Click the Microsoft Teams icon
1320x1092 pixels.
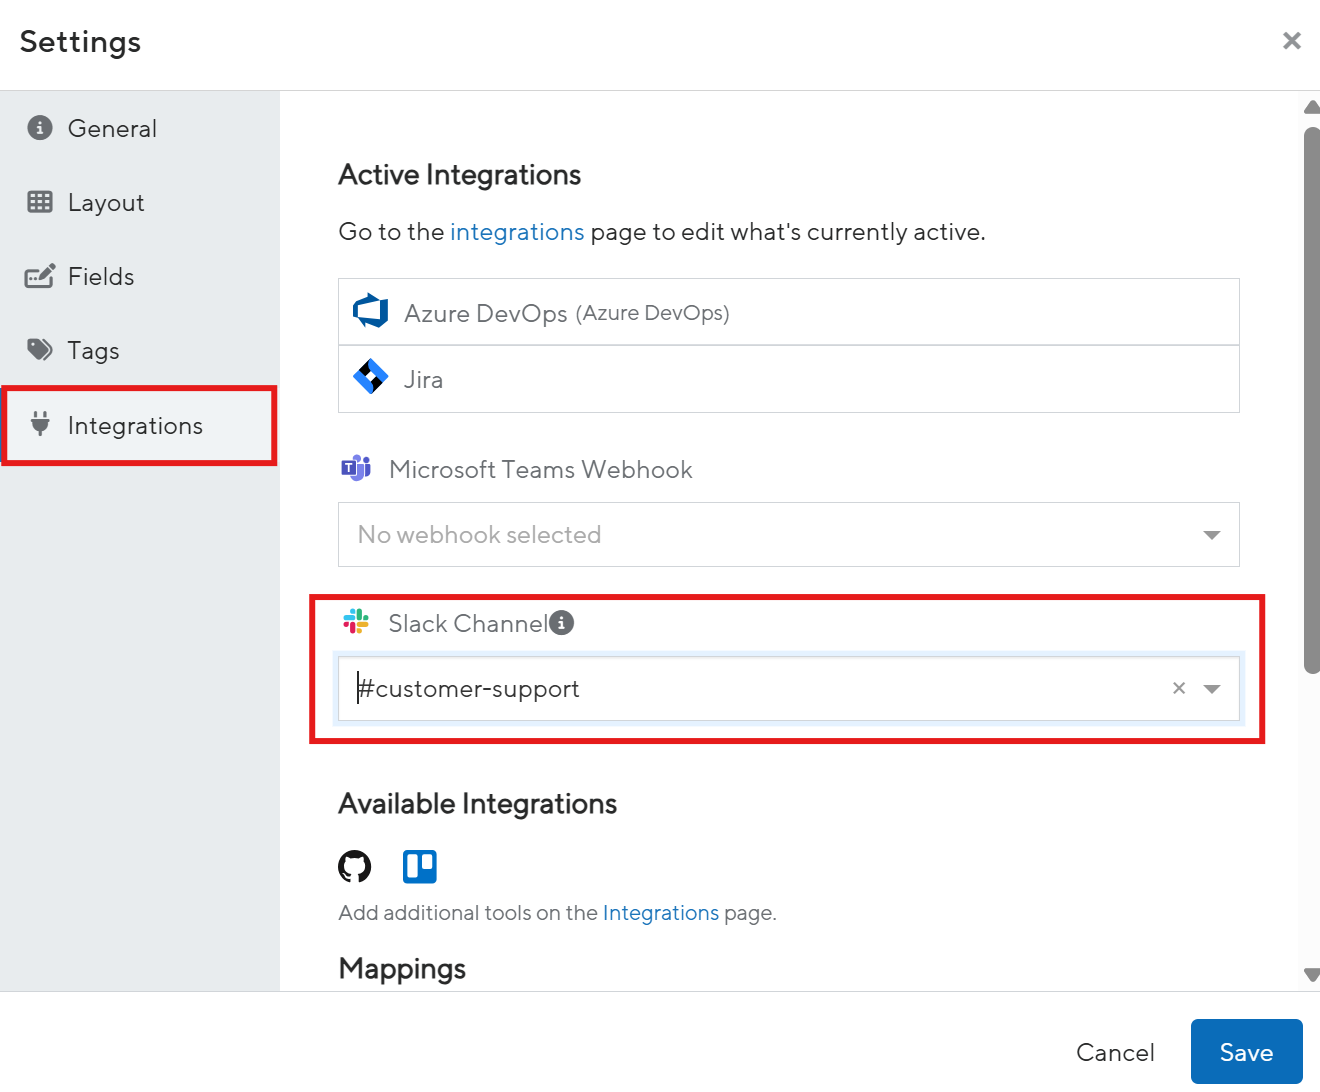[356, 468]
